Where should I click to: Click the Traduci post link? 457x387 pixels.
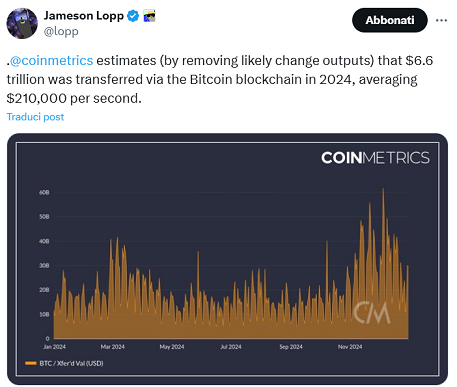pyautogui.click(x=35, y=117)
